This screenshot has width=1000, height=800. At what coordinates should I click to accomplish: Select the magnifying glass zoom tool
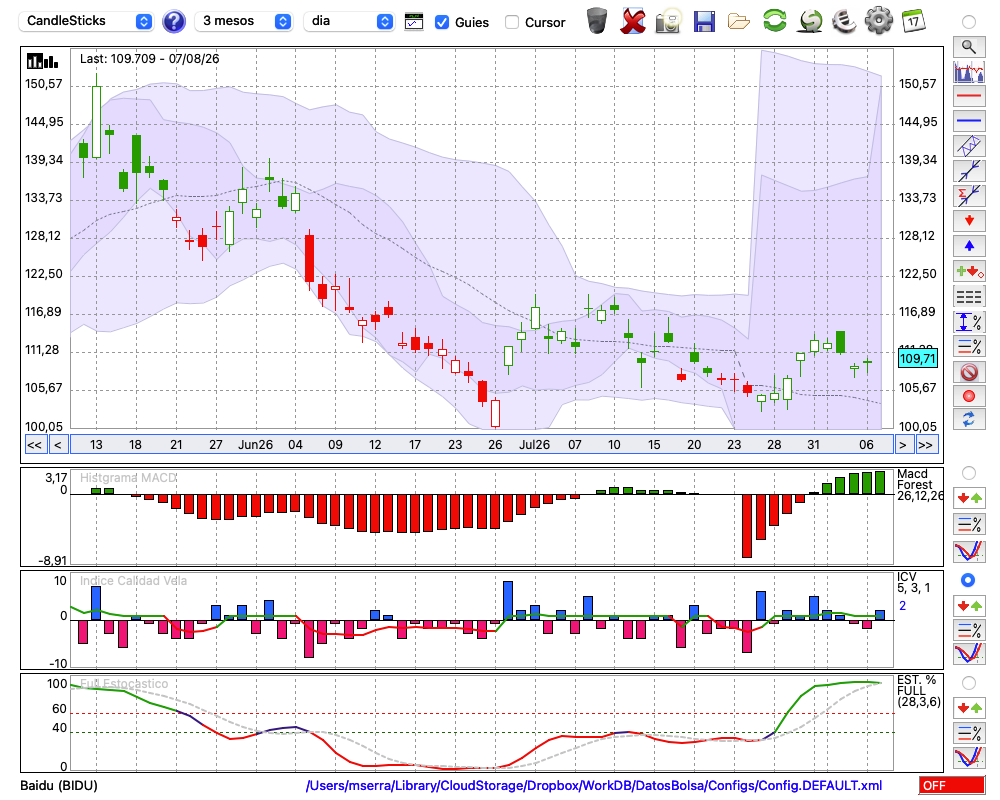pos(969,47)
